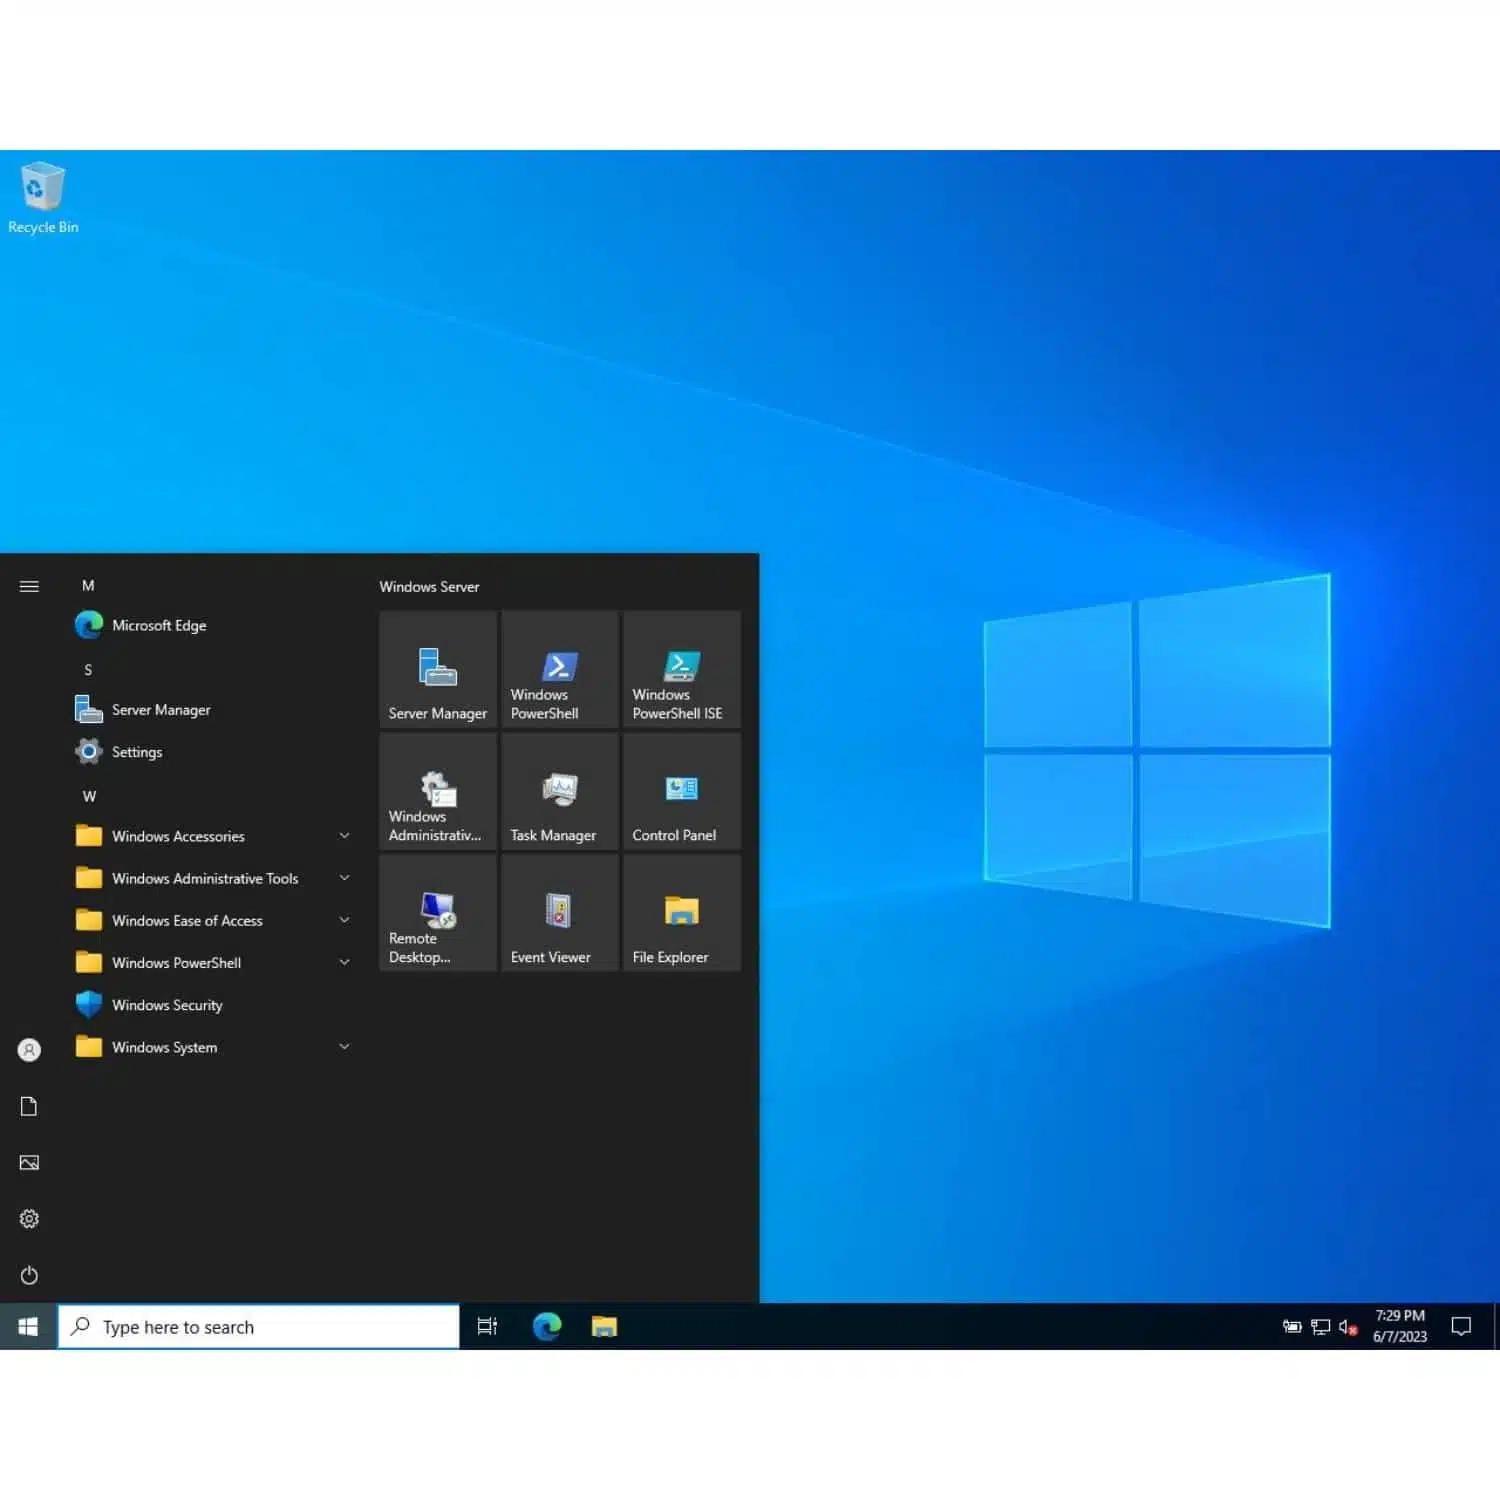Viewport: 1500px width, 1500px height.
Task: Launch the Windows PowerShell ISE tile
Action: click(x=682, y=669)
